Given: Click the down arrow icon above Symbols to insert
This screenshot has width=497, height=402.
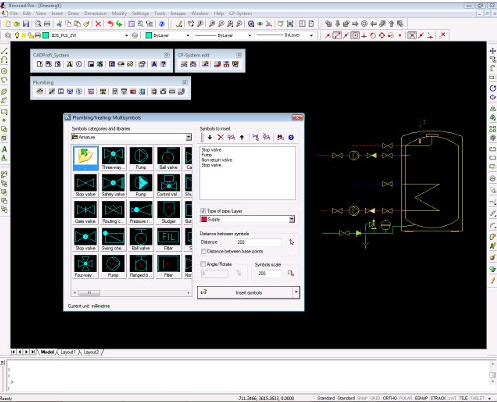Looking at the screenshot, I should (x=210, y=137).
